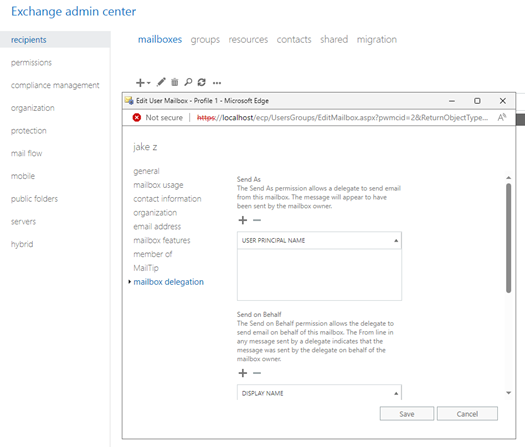The width and height of the screenshot is (526, 448).
Task: Sort by Display Name column arrow
Action: click(396, 393)
